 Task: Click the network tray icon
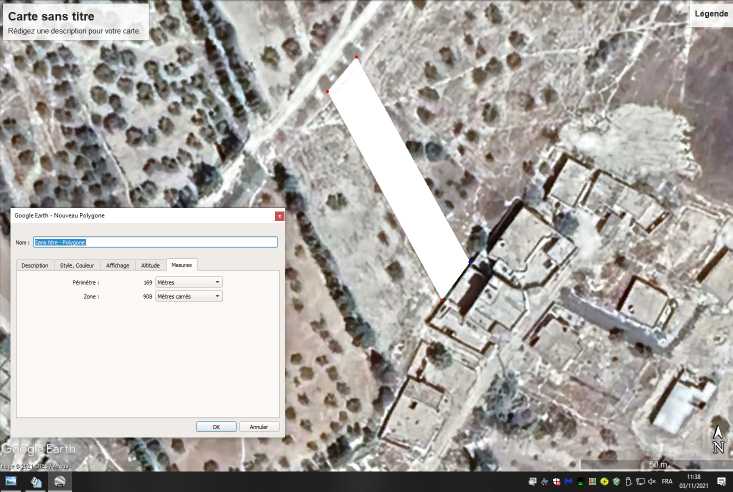(640, 482)
